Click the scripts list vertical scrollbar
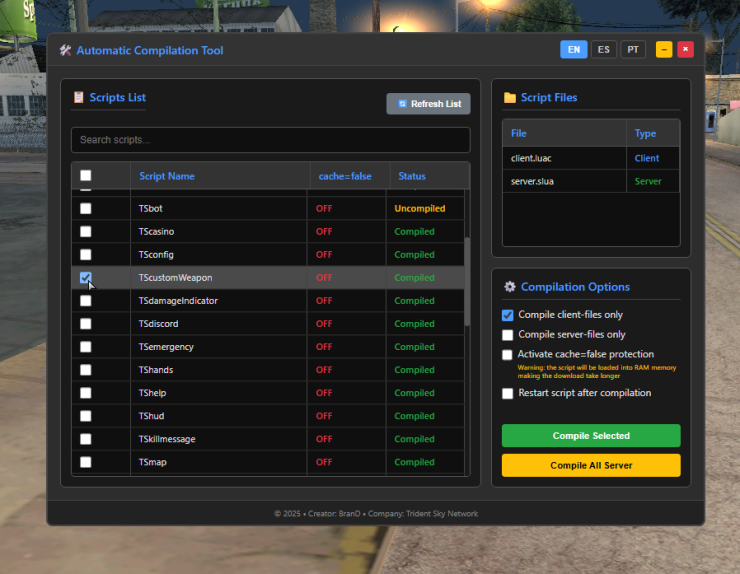Image resolution: width=740 pixels, height=574 pixels. click(467, 282)
